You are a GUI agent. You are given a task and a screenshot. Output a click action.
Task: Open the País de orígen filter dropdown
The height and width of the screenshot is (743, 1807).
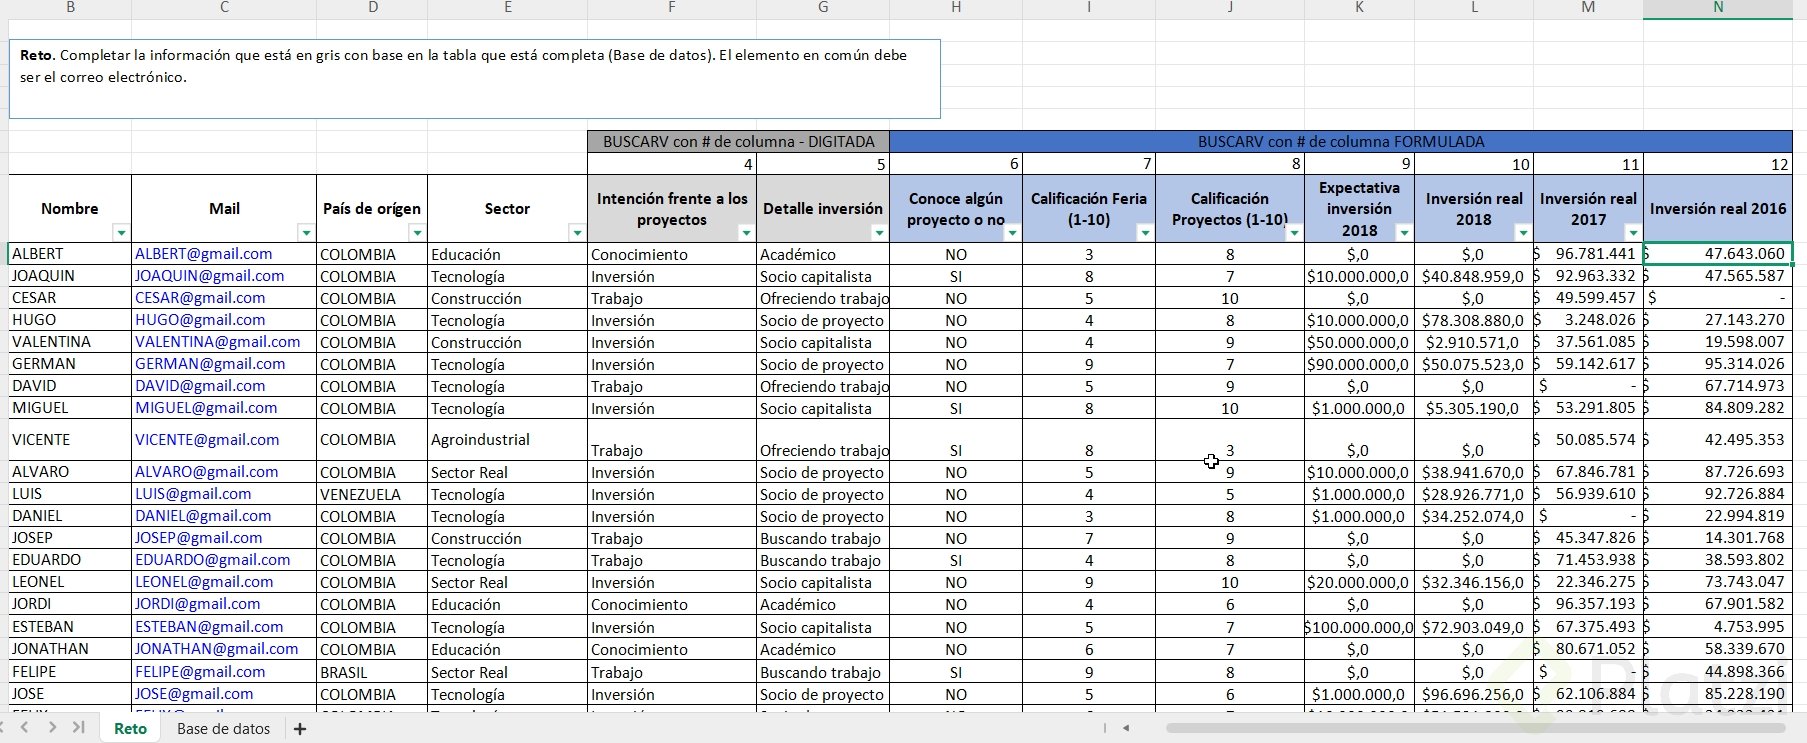pyautogui.click(x=417, y=232)
